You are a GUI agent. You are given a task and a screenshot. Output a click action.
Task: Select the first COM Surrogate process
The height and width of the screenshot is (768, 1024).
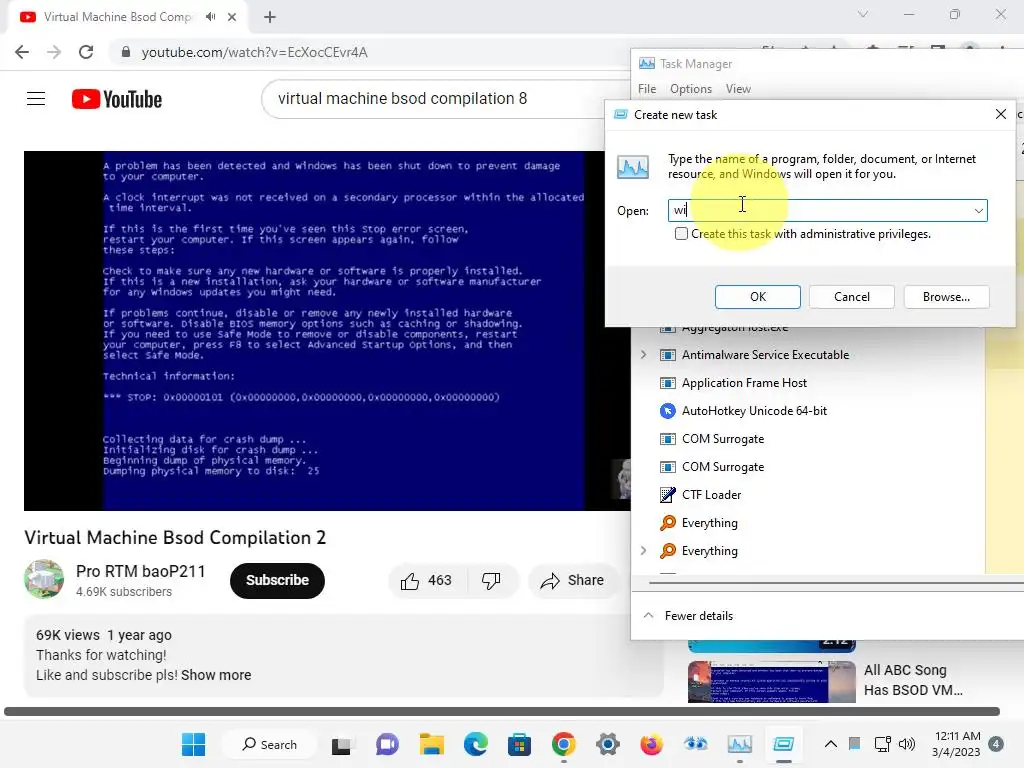[x=810, y=439]
